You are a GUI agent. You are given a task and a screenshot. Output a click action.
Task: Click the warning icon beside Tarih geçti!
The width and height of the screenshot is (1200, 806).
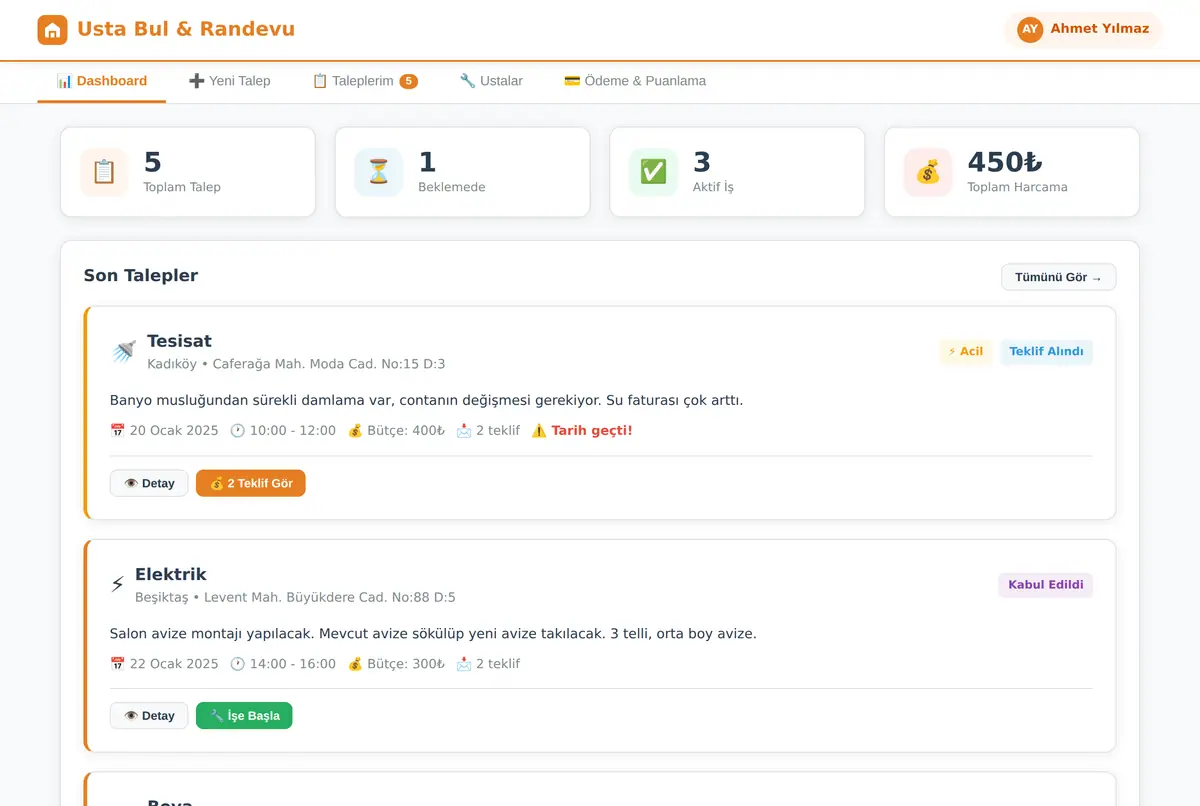pyautogui.click(x=539, y=431)
